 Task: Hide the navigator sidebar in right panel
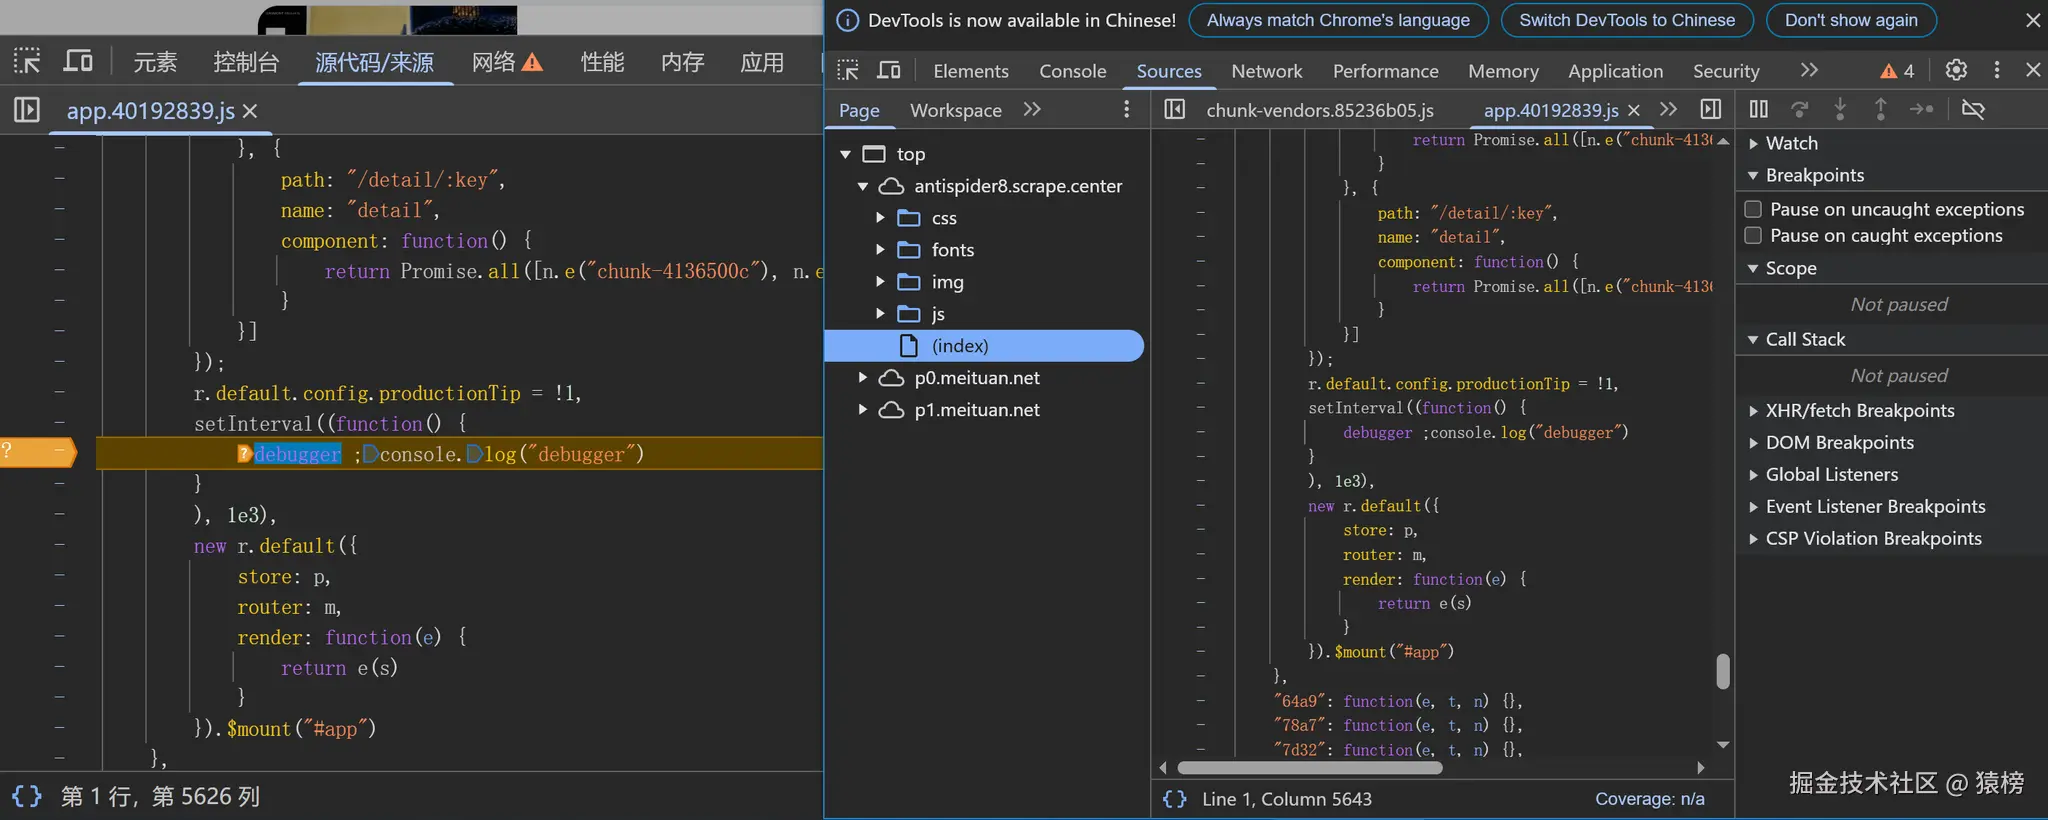1175,109
